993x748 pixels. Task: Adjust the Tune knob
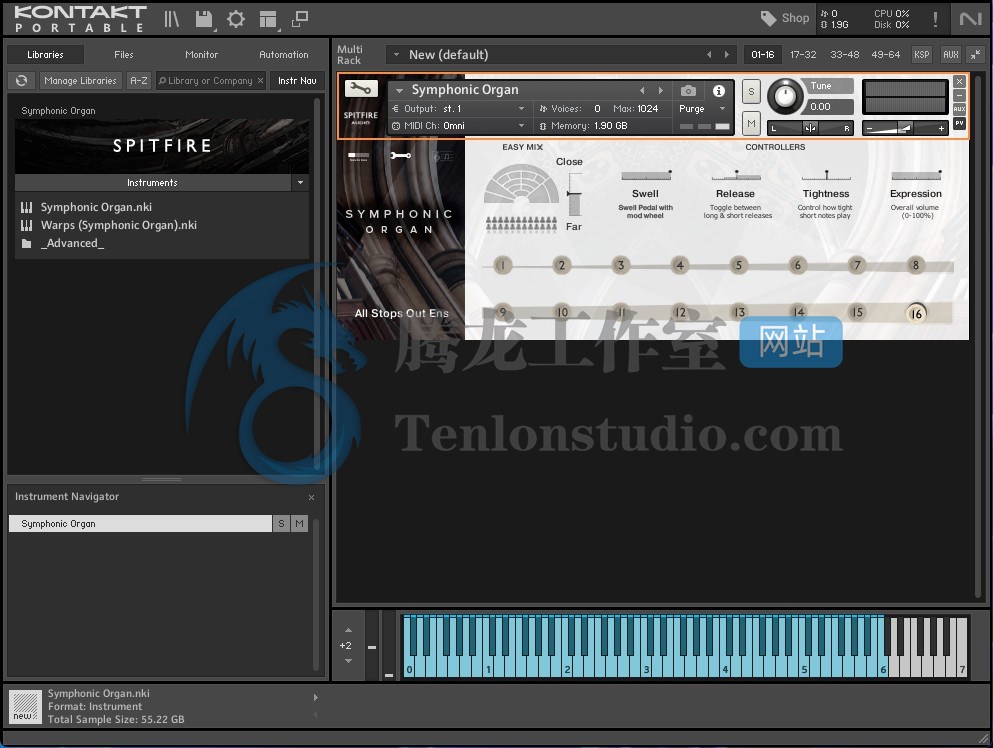[x=785, y=97]
